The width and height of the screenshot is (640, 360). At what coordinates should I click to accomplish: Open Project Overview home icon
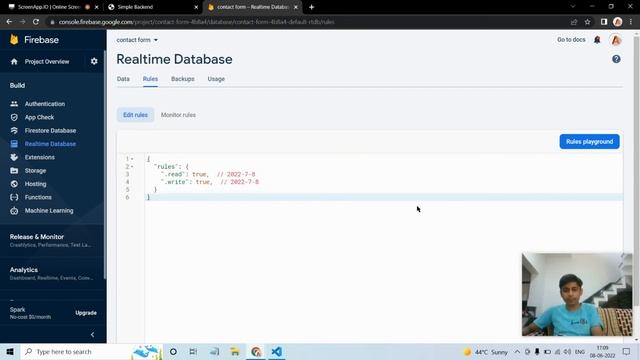pos(14,62)
